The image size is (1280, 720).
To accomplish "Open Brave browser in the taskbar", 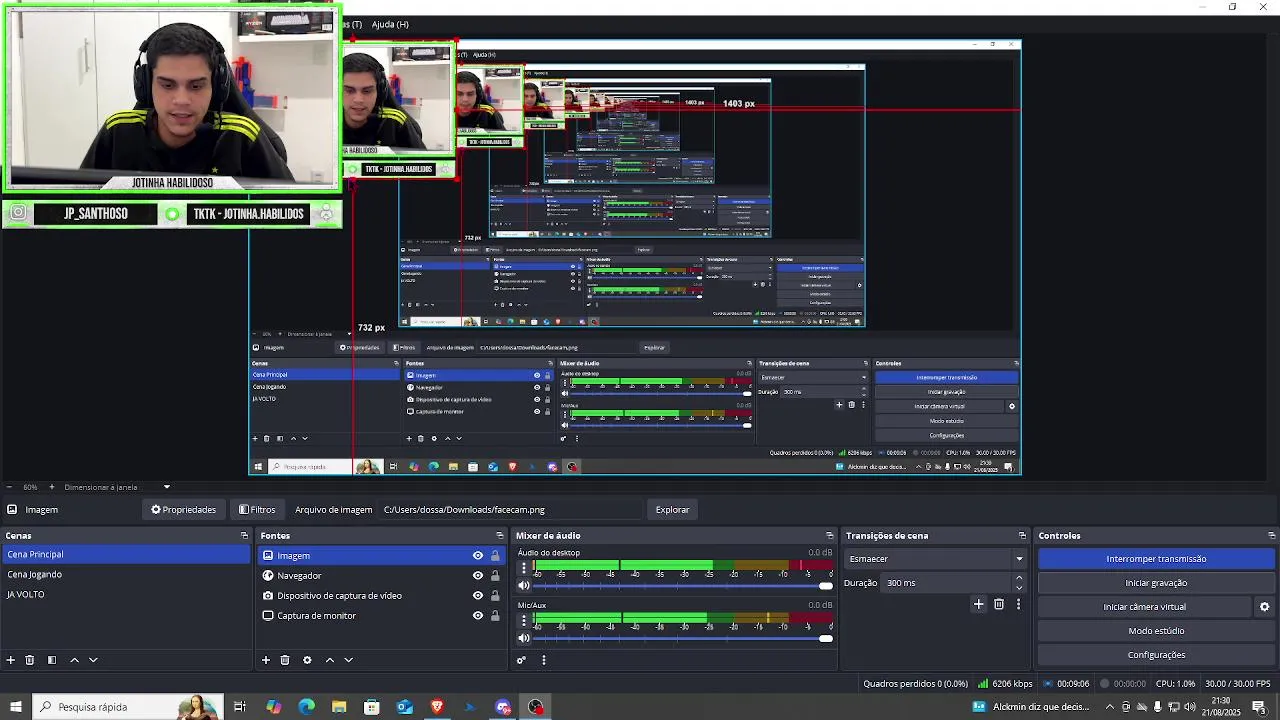I will 437,707.
